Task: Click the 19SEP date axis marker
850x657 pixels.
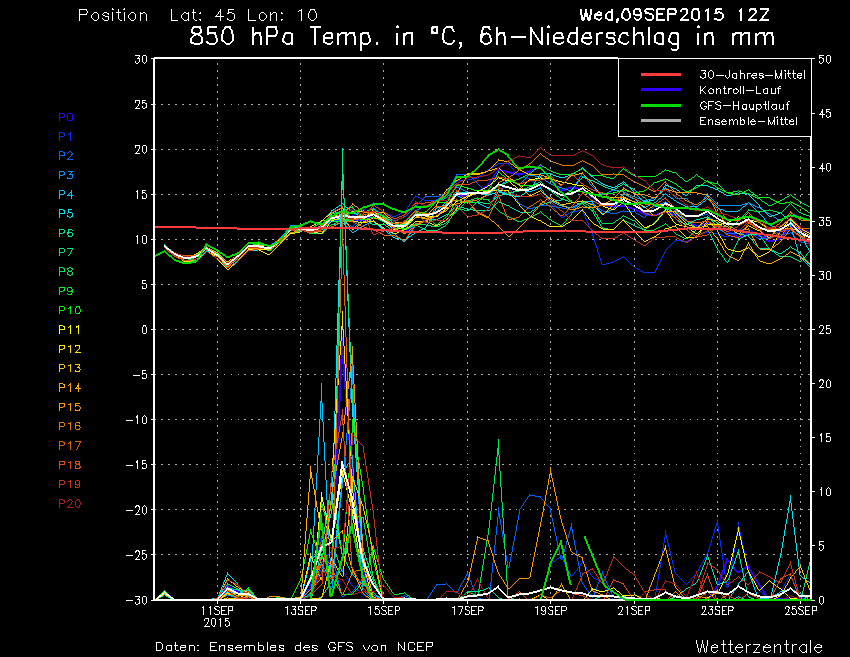Action: click(x=550, y=610)
